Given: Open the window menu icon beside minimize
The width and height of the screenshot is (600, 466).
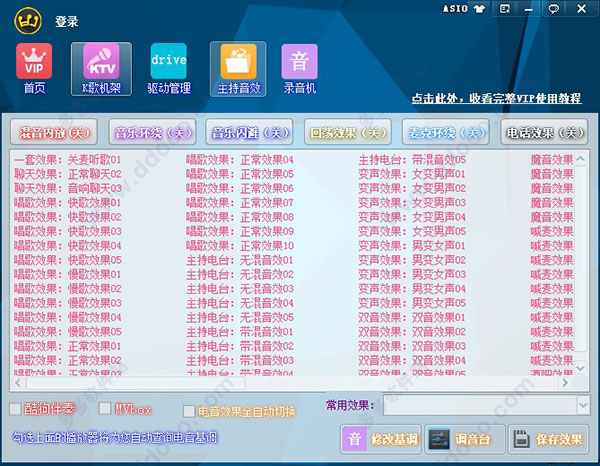Looking at the screenshot, I should 505,8.
